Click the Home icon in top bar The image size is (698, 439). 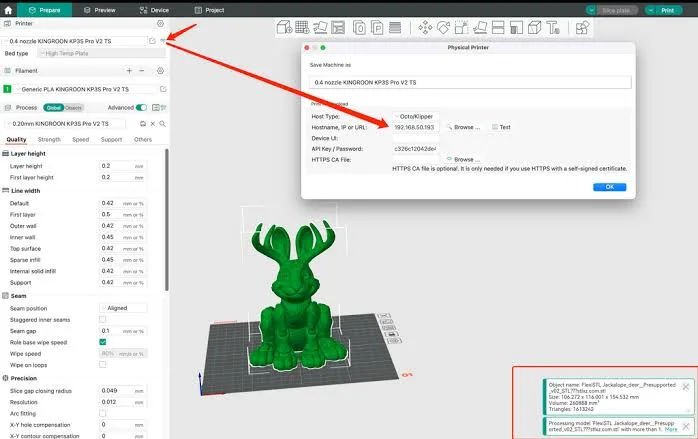[8, 9]
